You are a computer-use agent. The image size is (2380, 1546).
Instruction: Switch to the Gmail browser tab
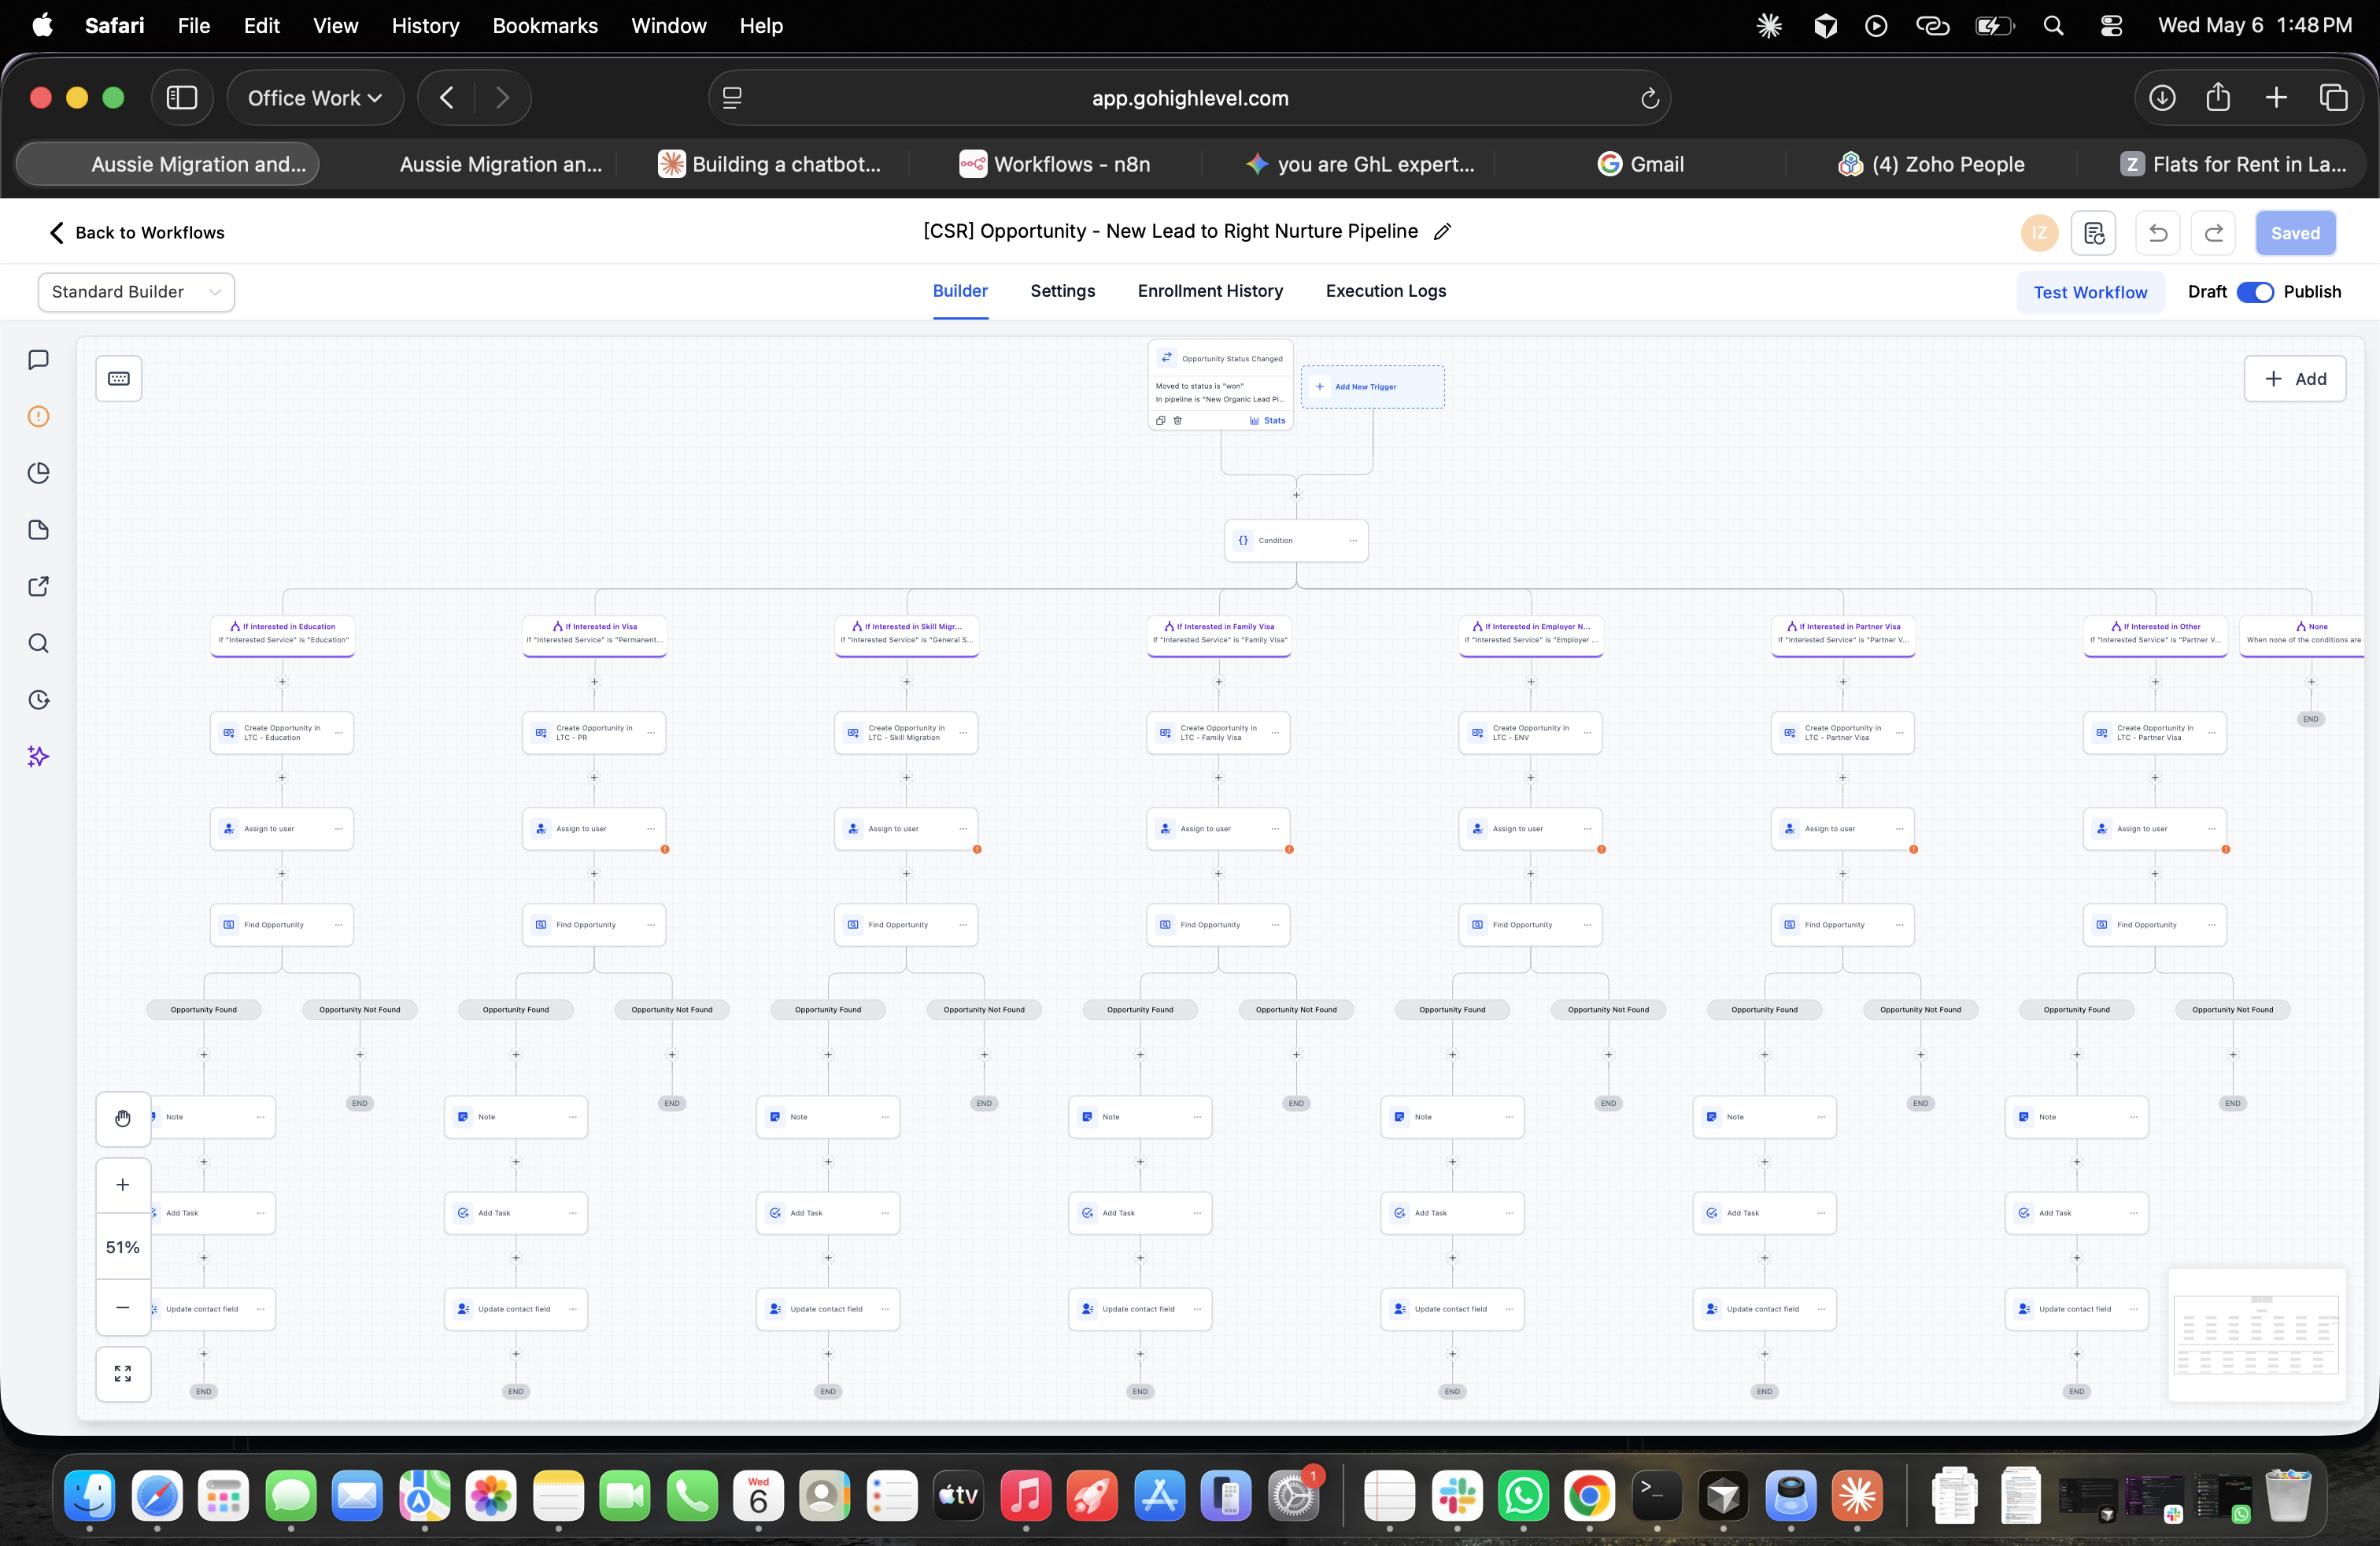(1640, 164)
